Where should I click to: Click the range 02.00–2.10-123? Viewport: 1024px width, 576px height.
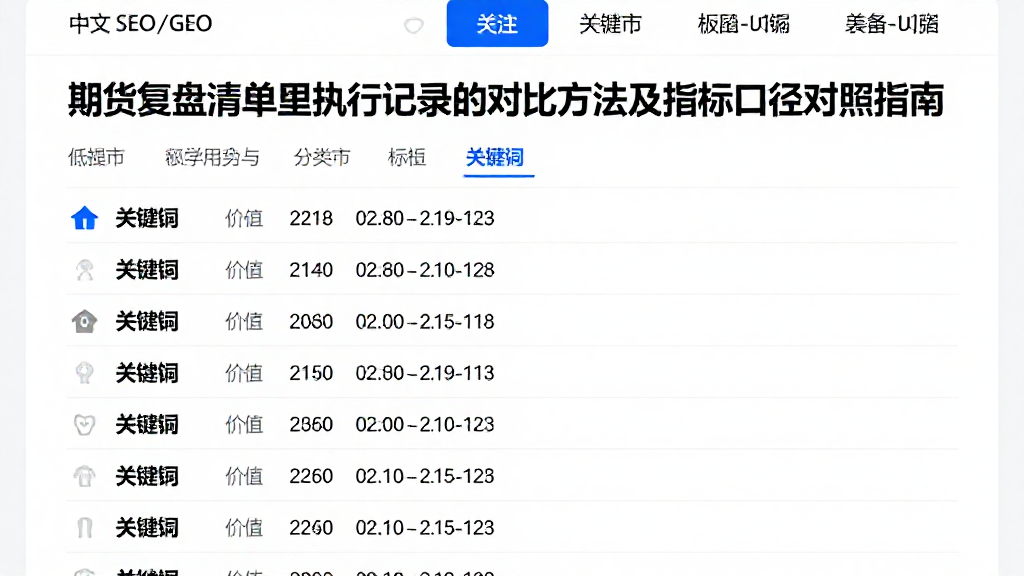pyautogui.click(x=424, y=424)
